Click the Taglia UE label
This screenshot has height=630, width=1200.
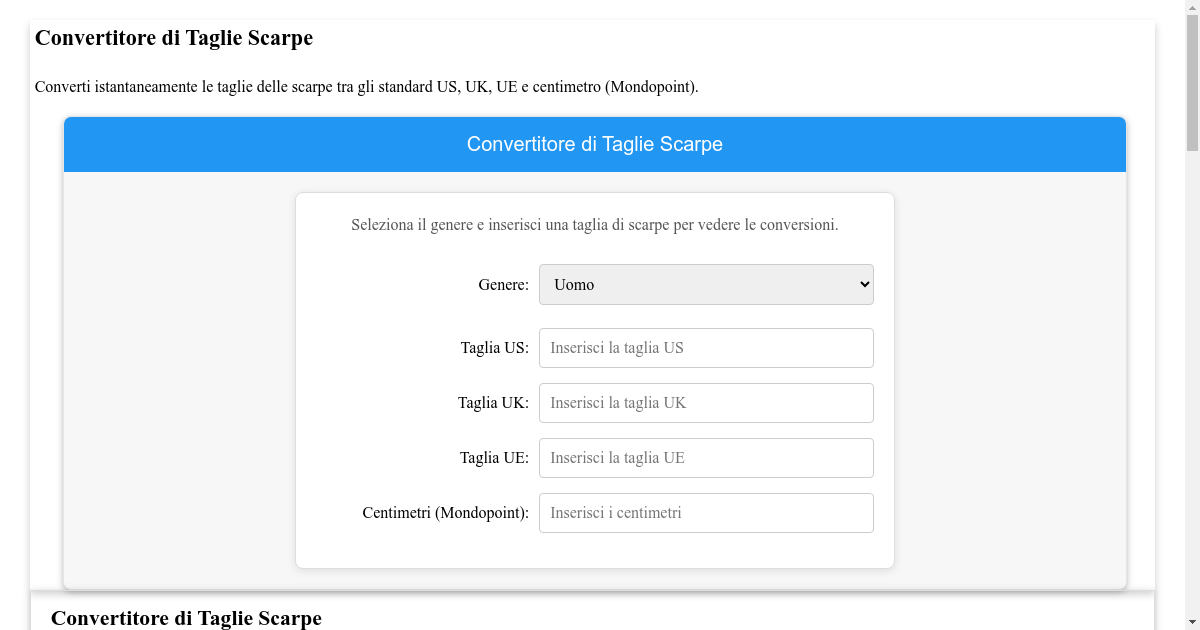click(x=493, y=457)
